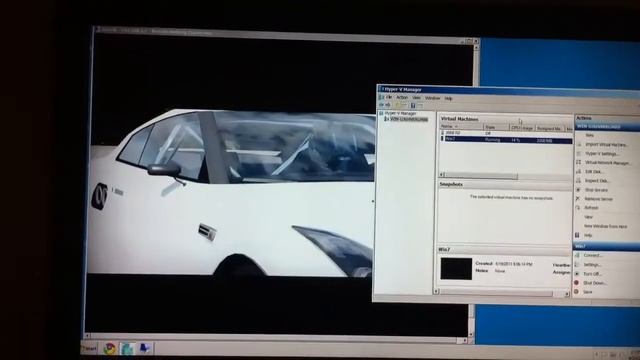Screen dimensions: 640x360
Task: Click Import Virtual Machine action
Action: pos(607,144)
